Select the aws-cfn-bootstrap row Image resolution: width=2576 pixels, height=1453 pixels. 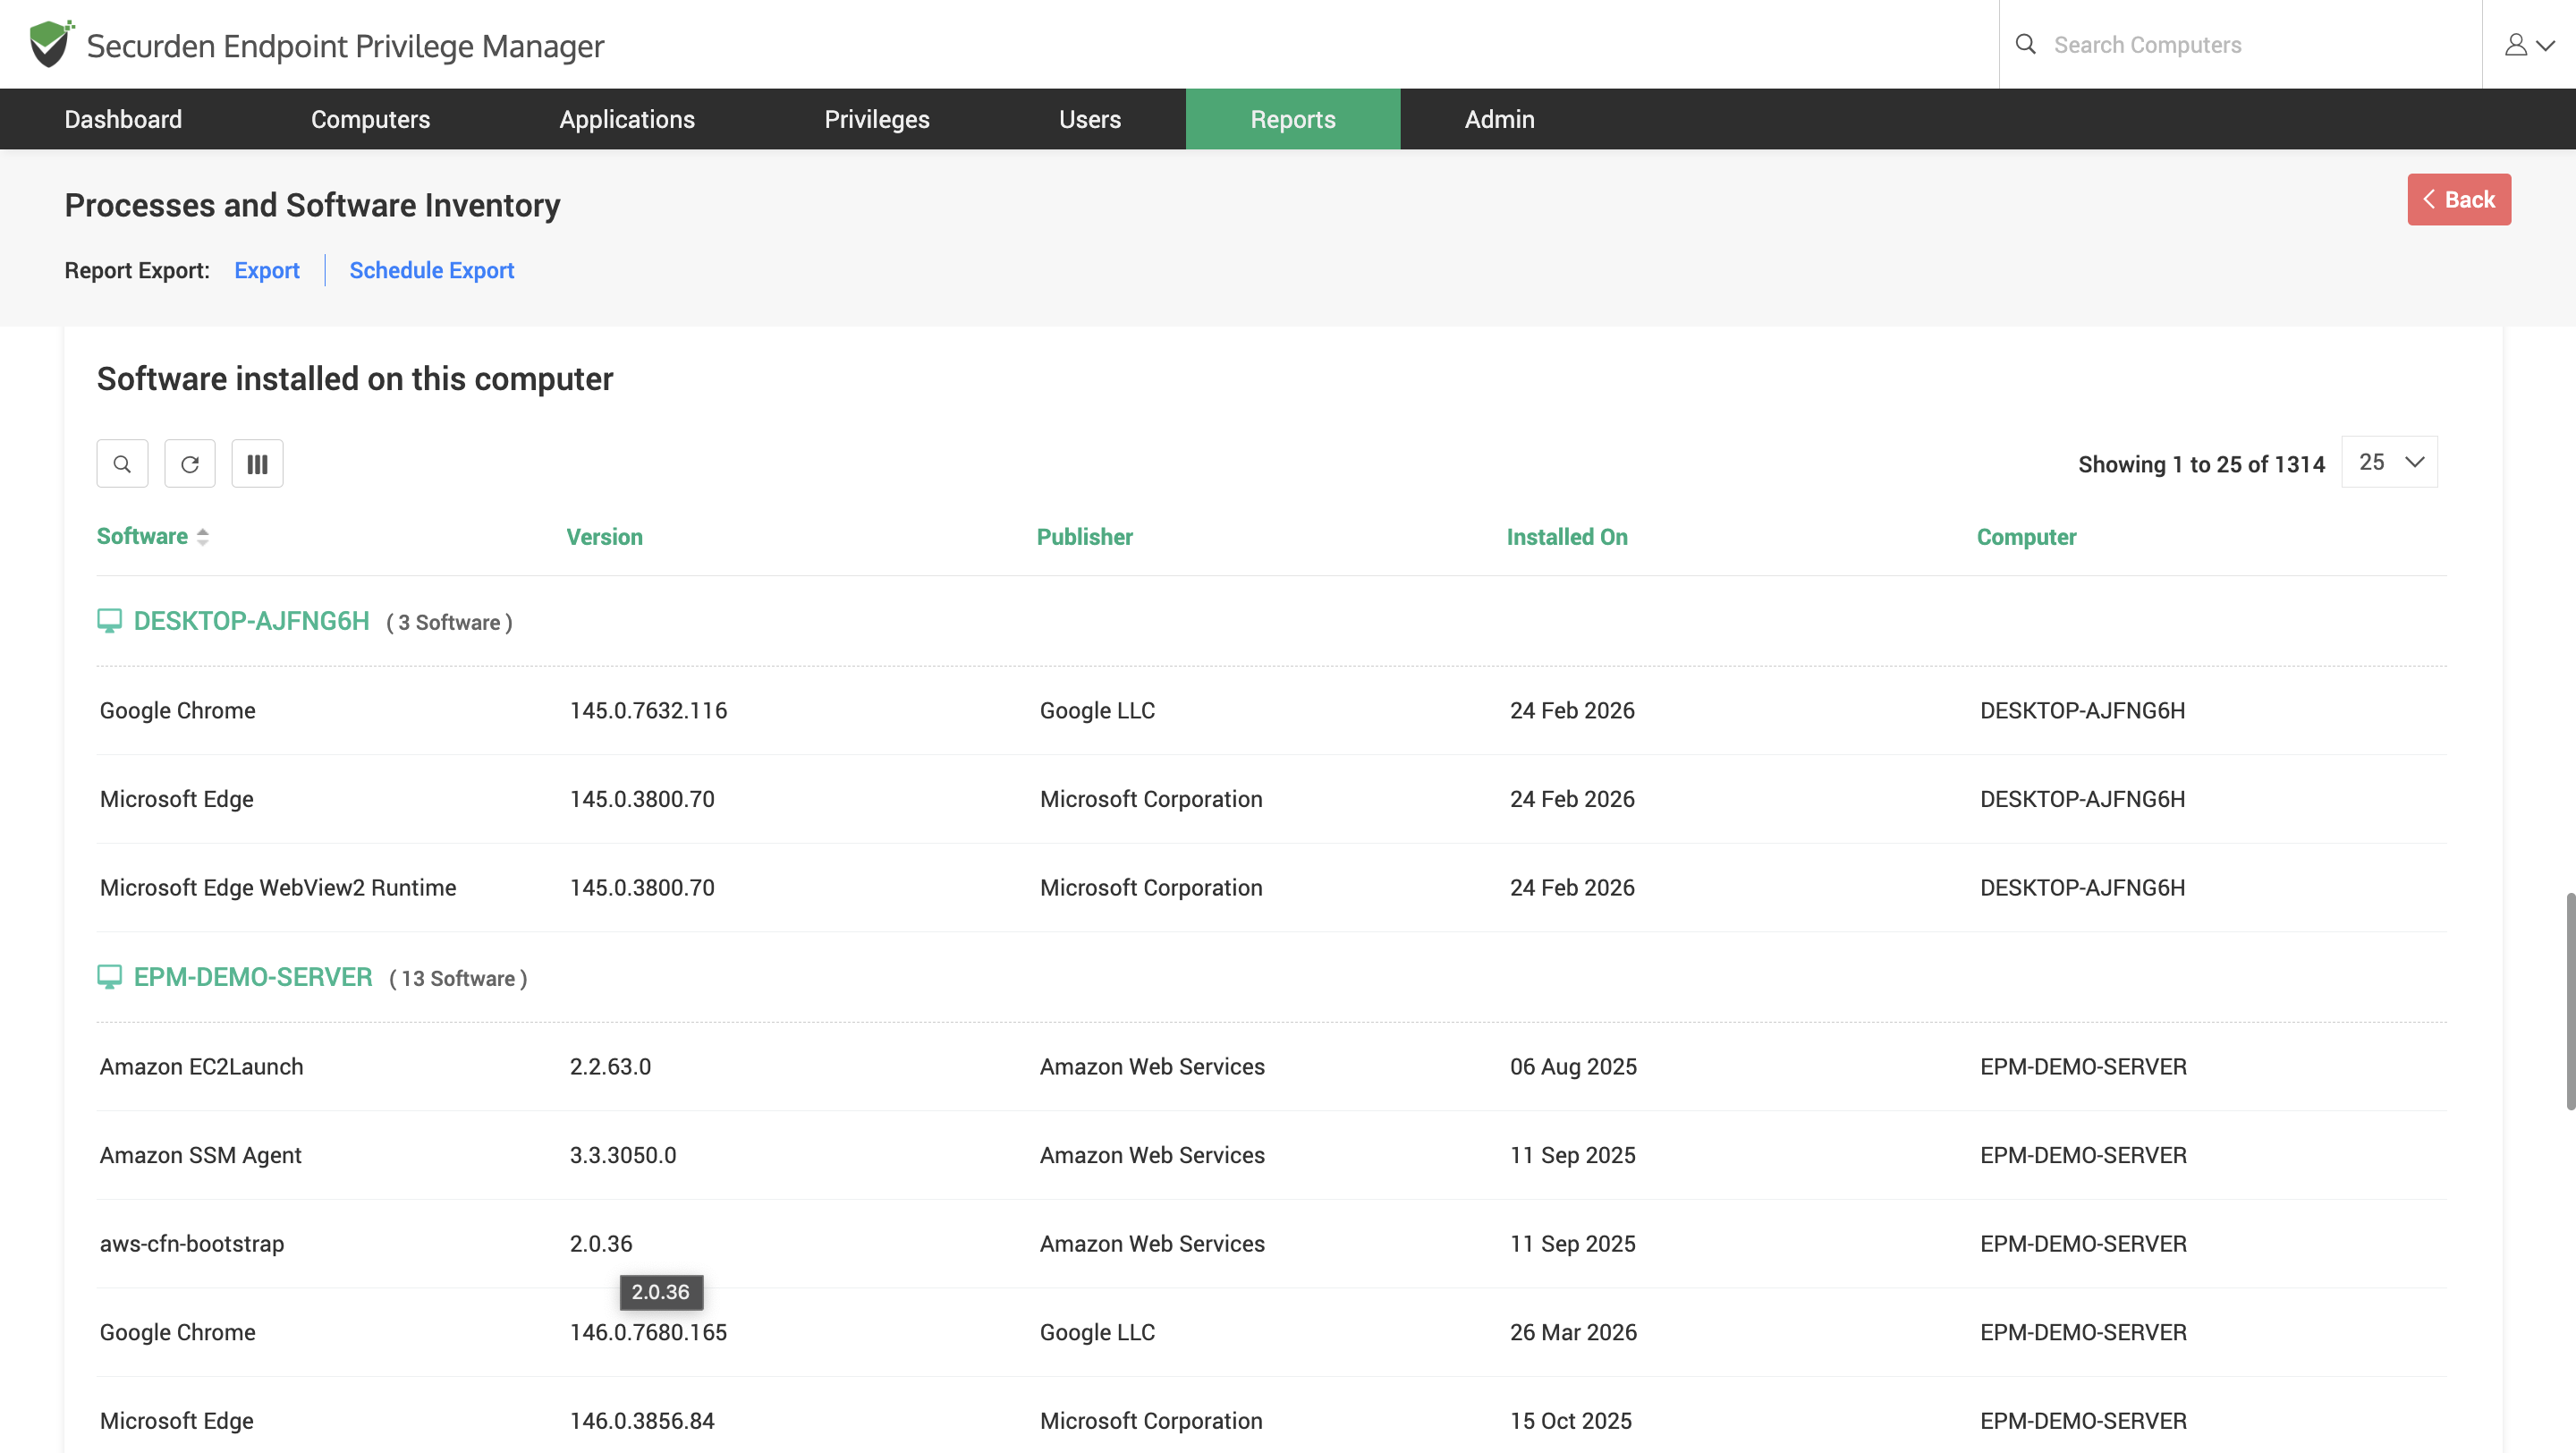[1272, 1244]
